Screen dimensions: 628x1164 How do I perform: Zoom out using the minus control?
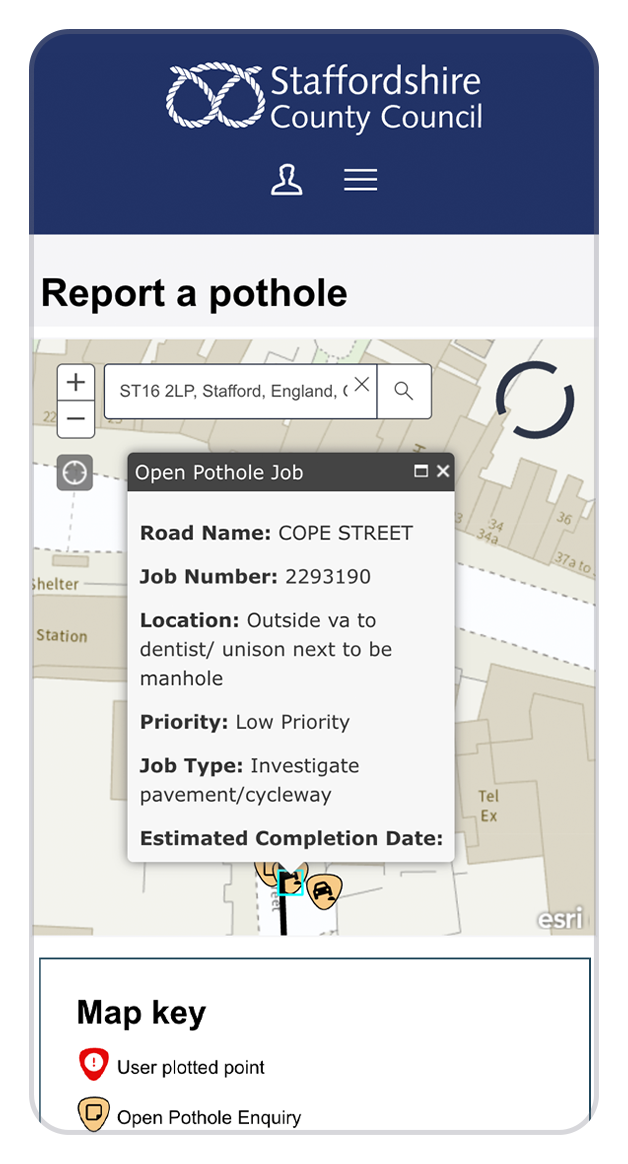tap(76, 418)
